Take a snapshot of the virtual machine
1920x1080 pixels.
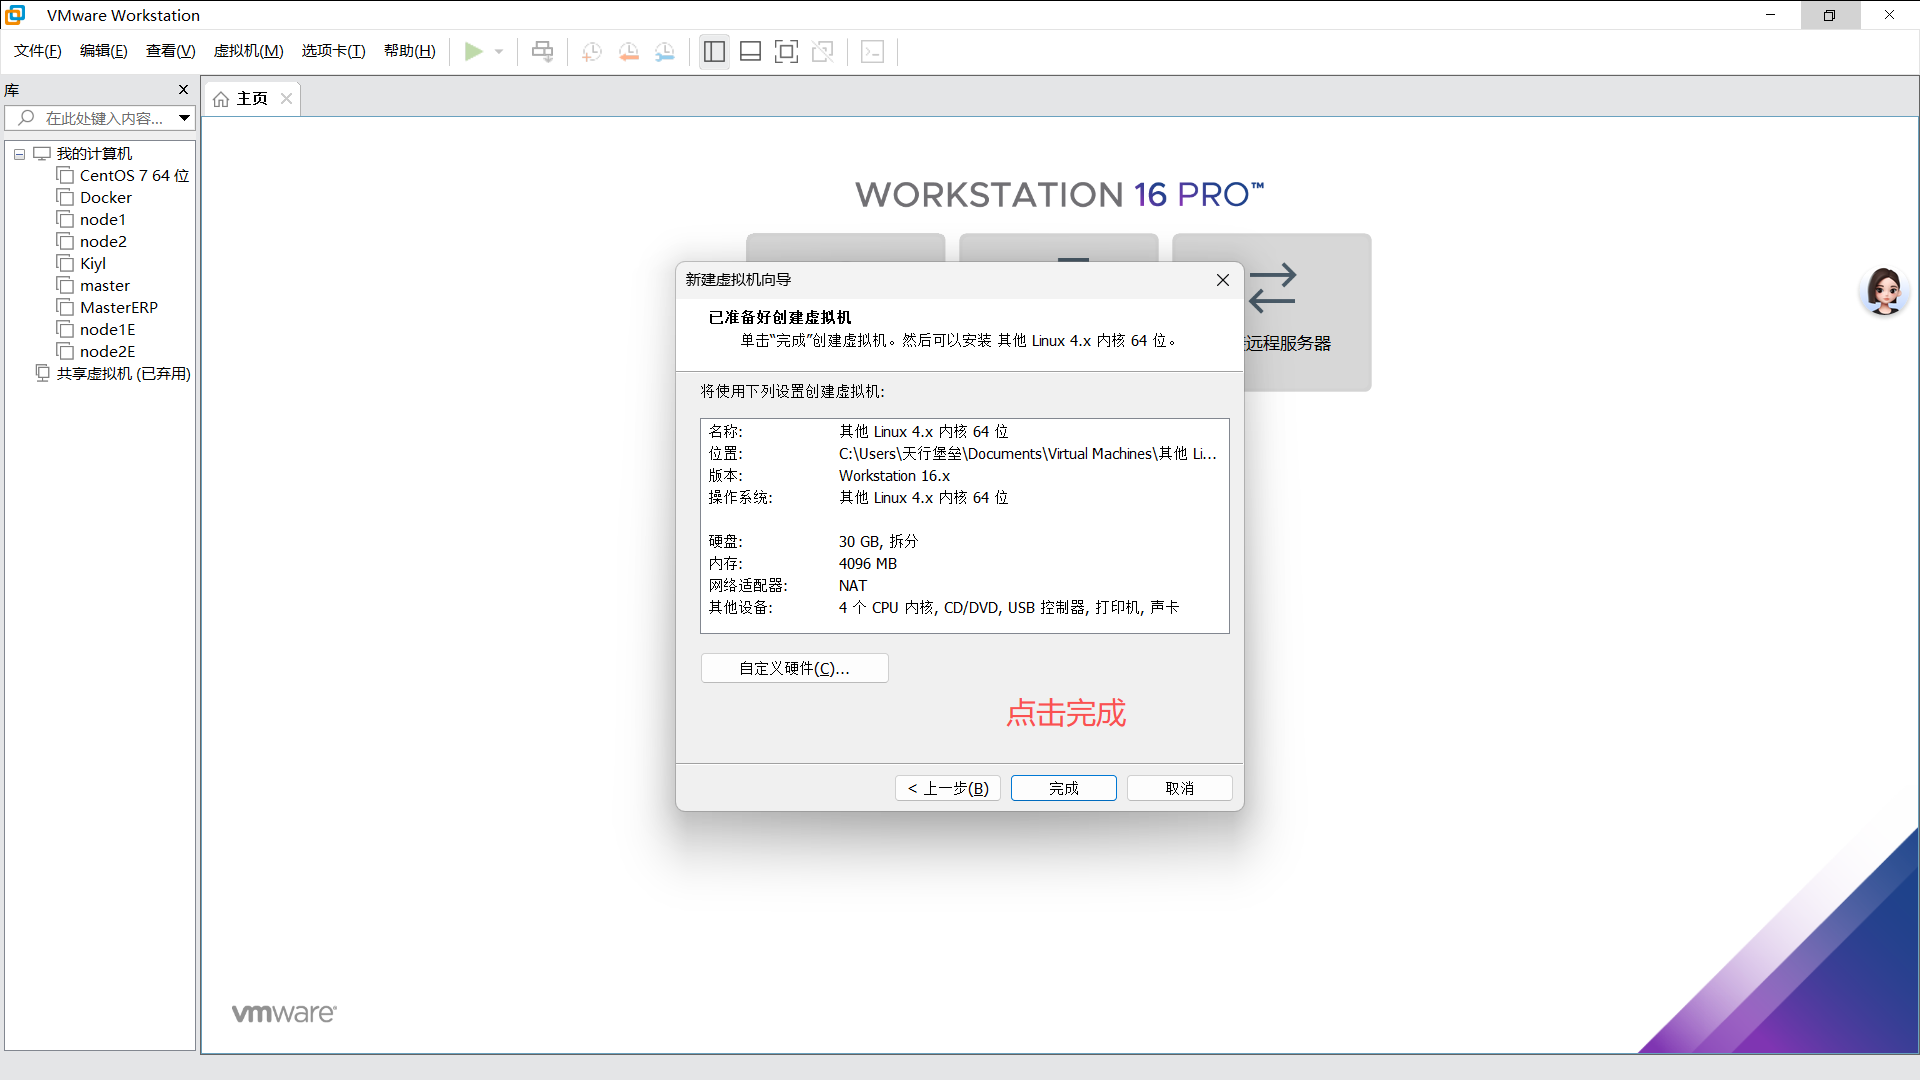click(x=590, y=51)
